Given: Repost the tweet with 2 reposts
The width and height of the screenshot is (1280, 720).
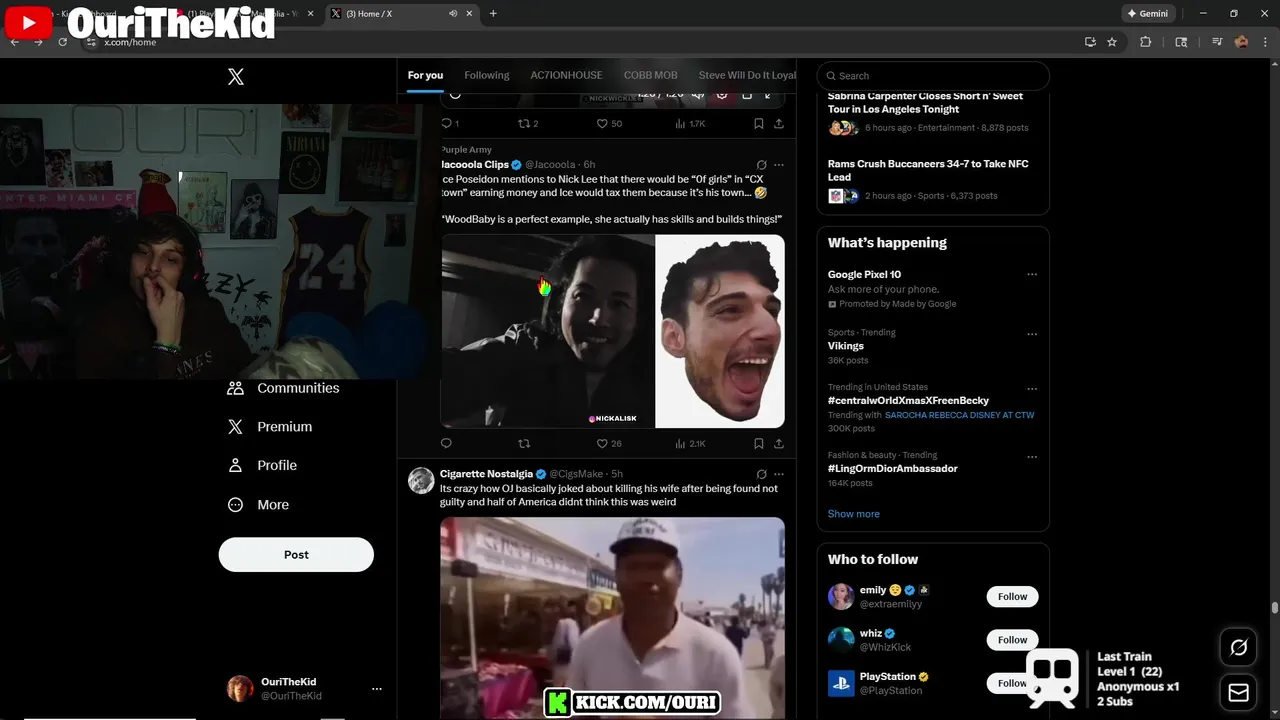Looking at the screenshot, I should (x=528, y=123).
